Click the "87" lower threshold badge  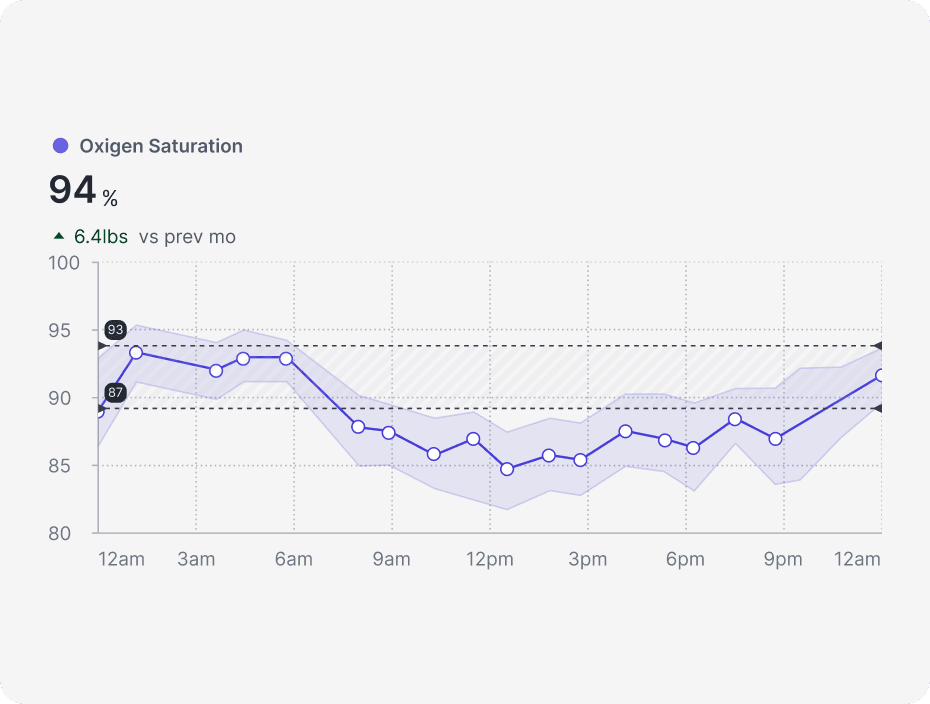click(115, 393)
